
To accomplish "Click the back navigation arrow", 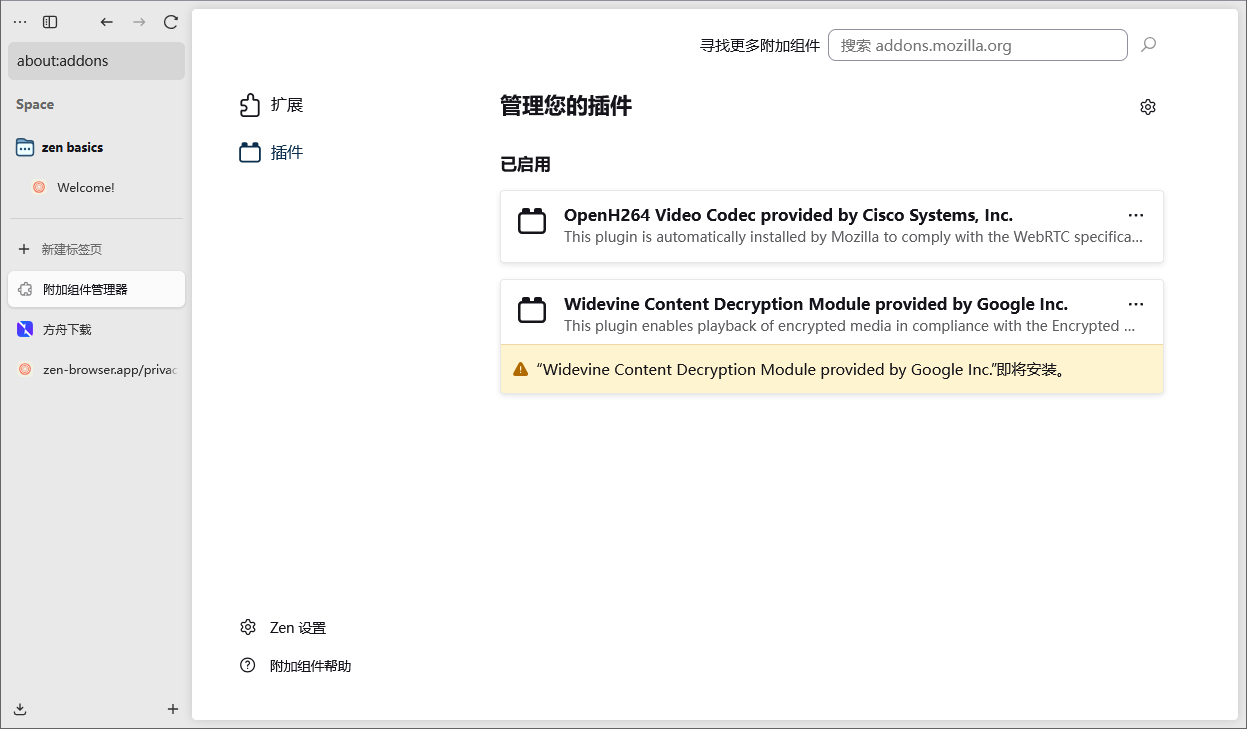I will coord(106,22).
